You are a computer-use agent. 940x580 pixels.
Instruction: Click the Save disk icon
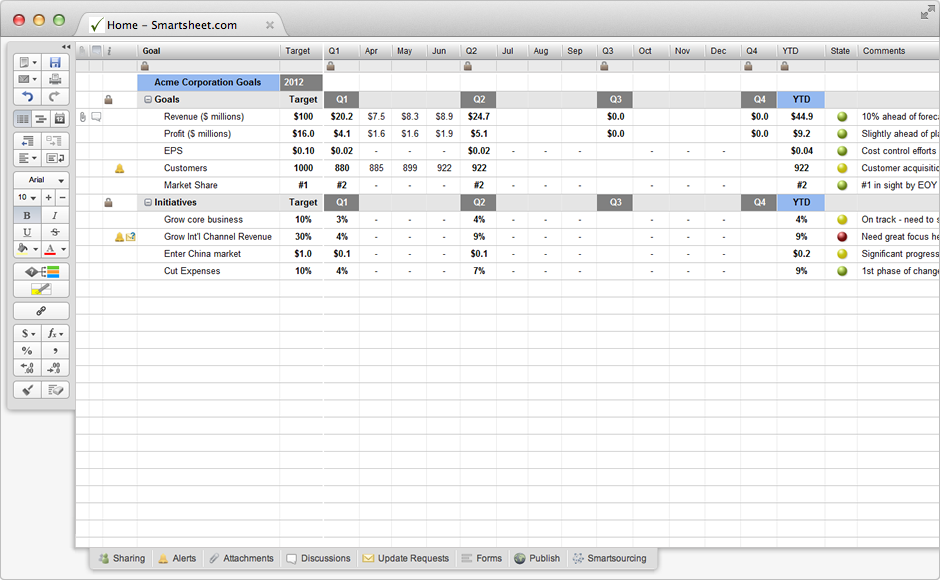tap(55, 62)
